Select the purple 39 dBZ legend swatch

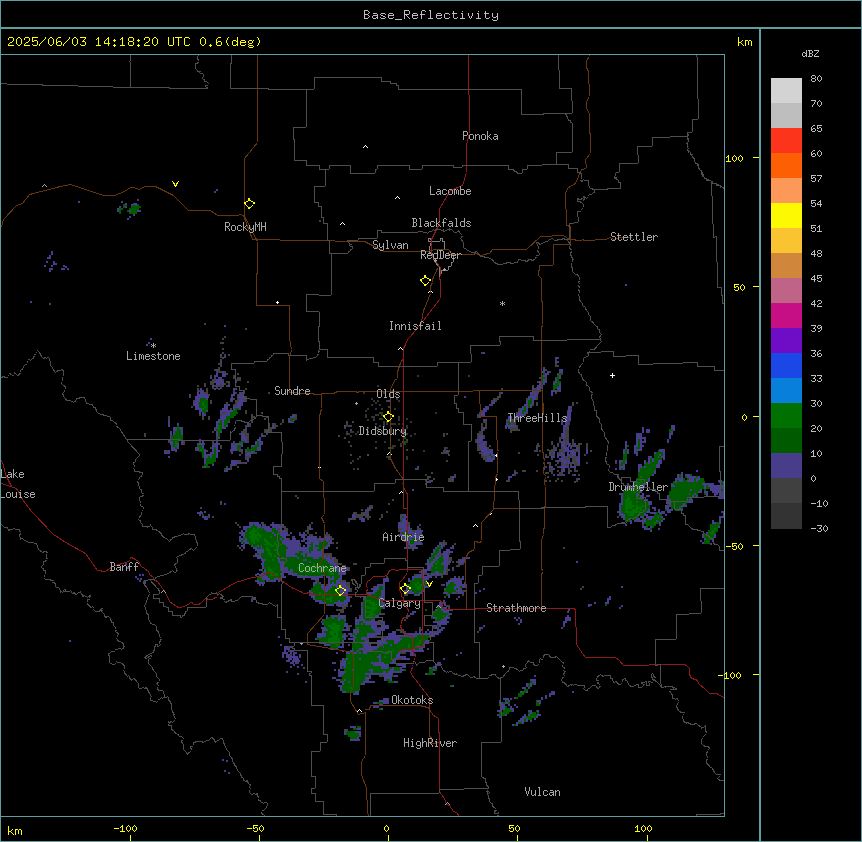coord(786,340)
